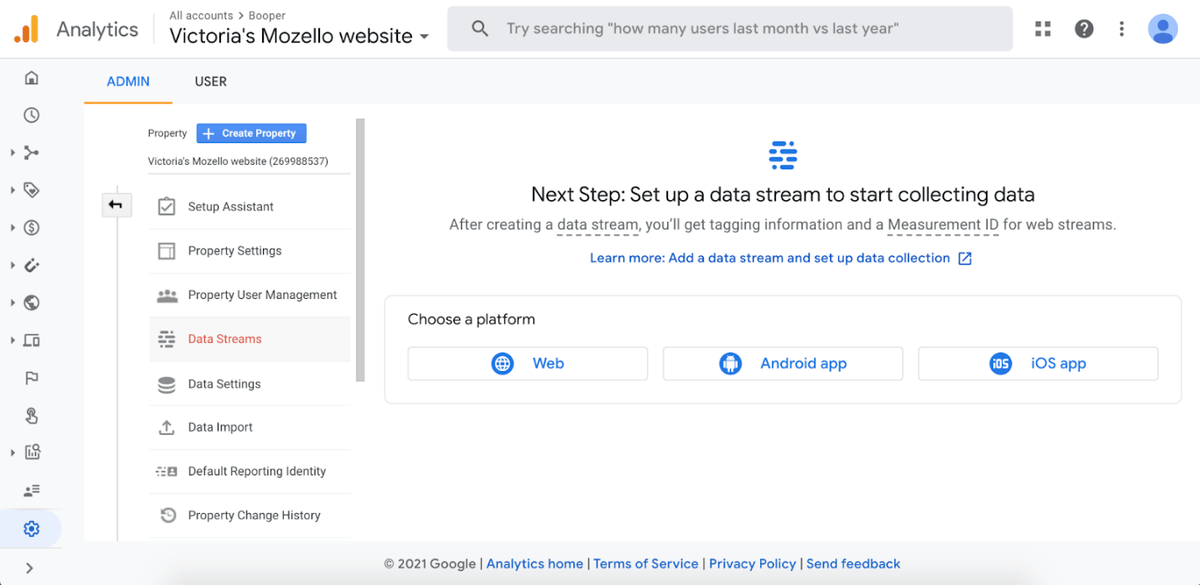Screen dimensions: 1200x585
Task: Open the Learn more data stream link
Action: pos(780,258)
